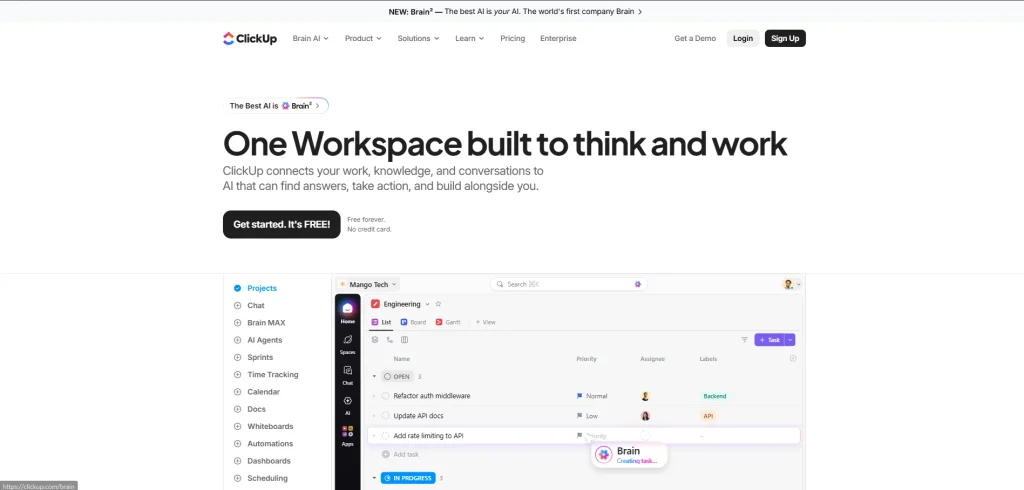Click the Mango Tech workspace star icon

(342, 284)
